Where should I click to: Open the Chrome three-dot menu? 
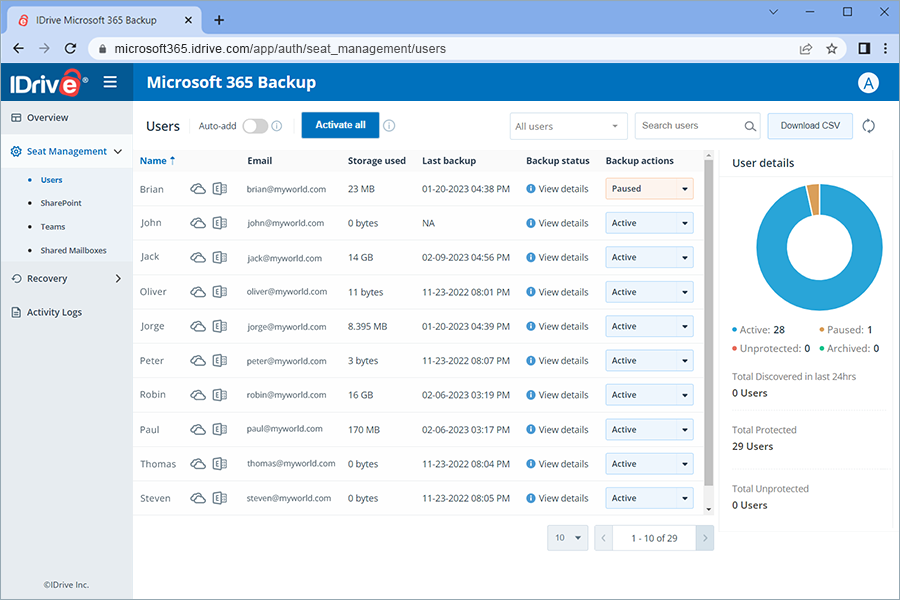(885, 49)
